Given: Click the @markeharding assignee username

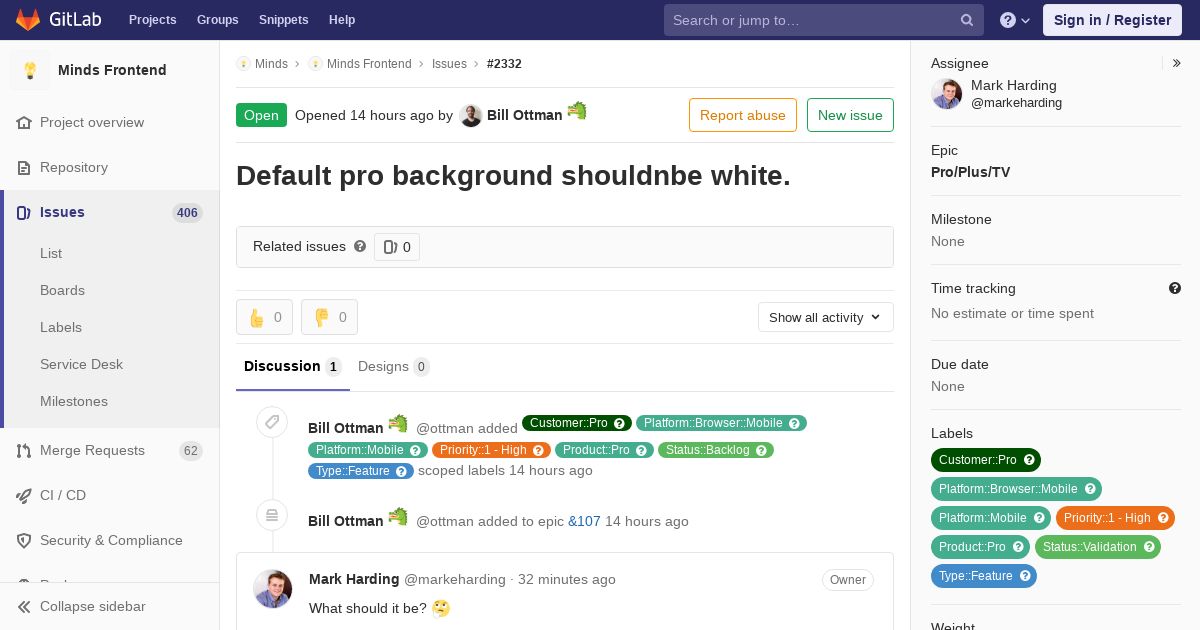Looking at the screenshot, I should pyautogui.click(x=1016, y=103).
